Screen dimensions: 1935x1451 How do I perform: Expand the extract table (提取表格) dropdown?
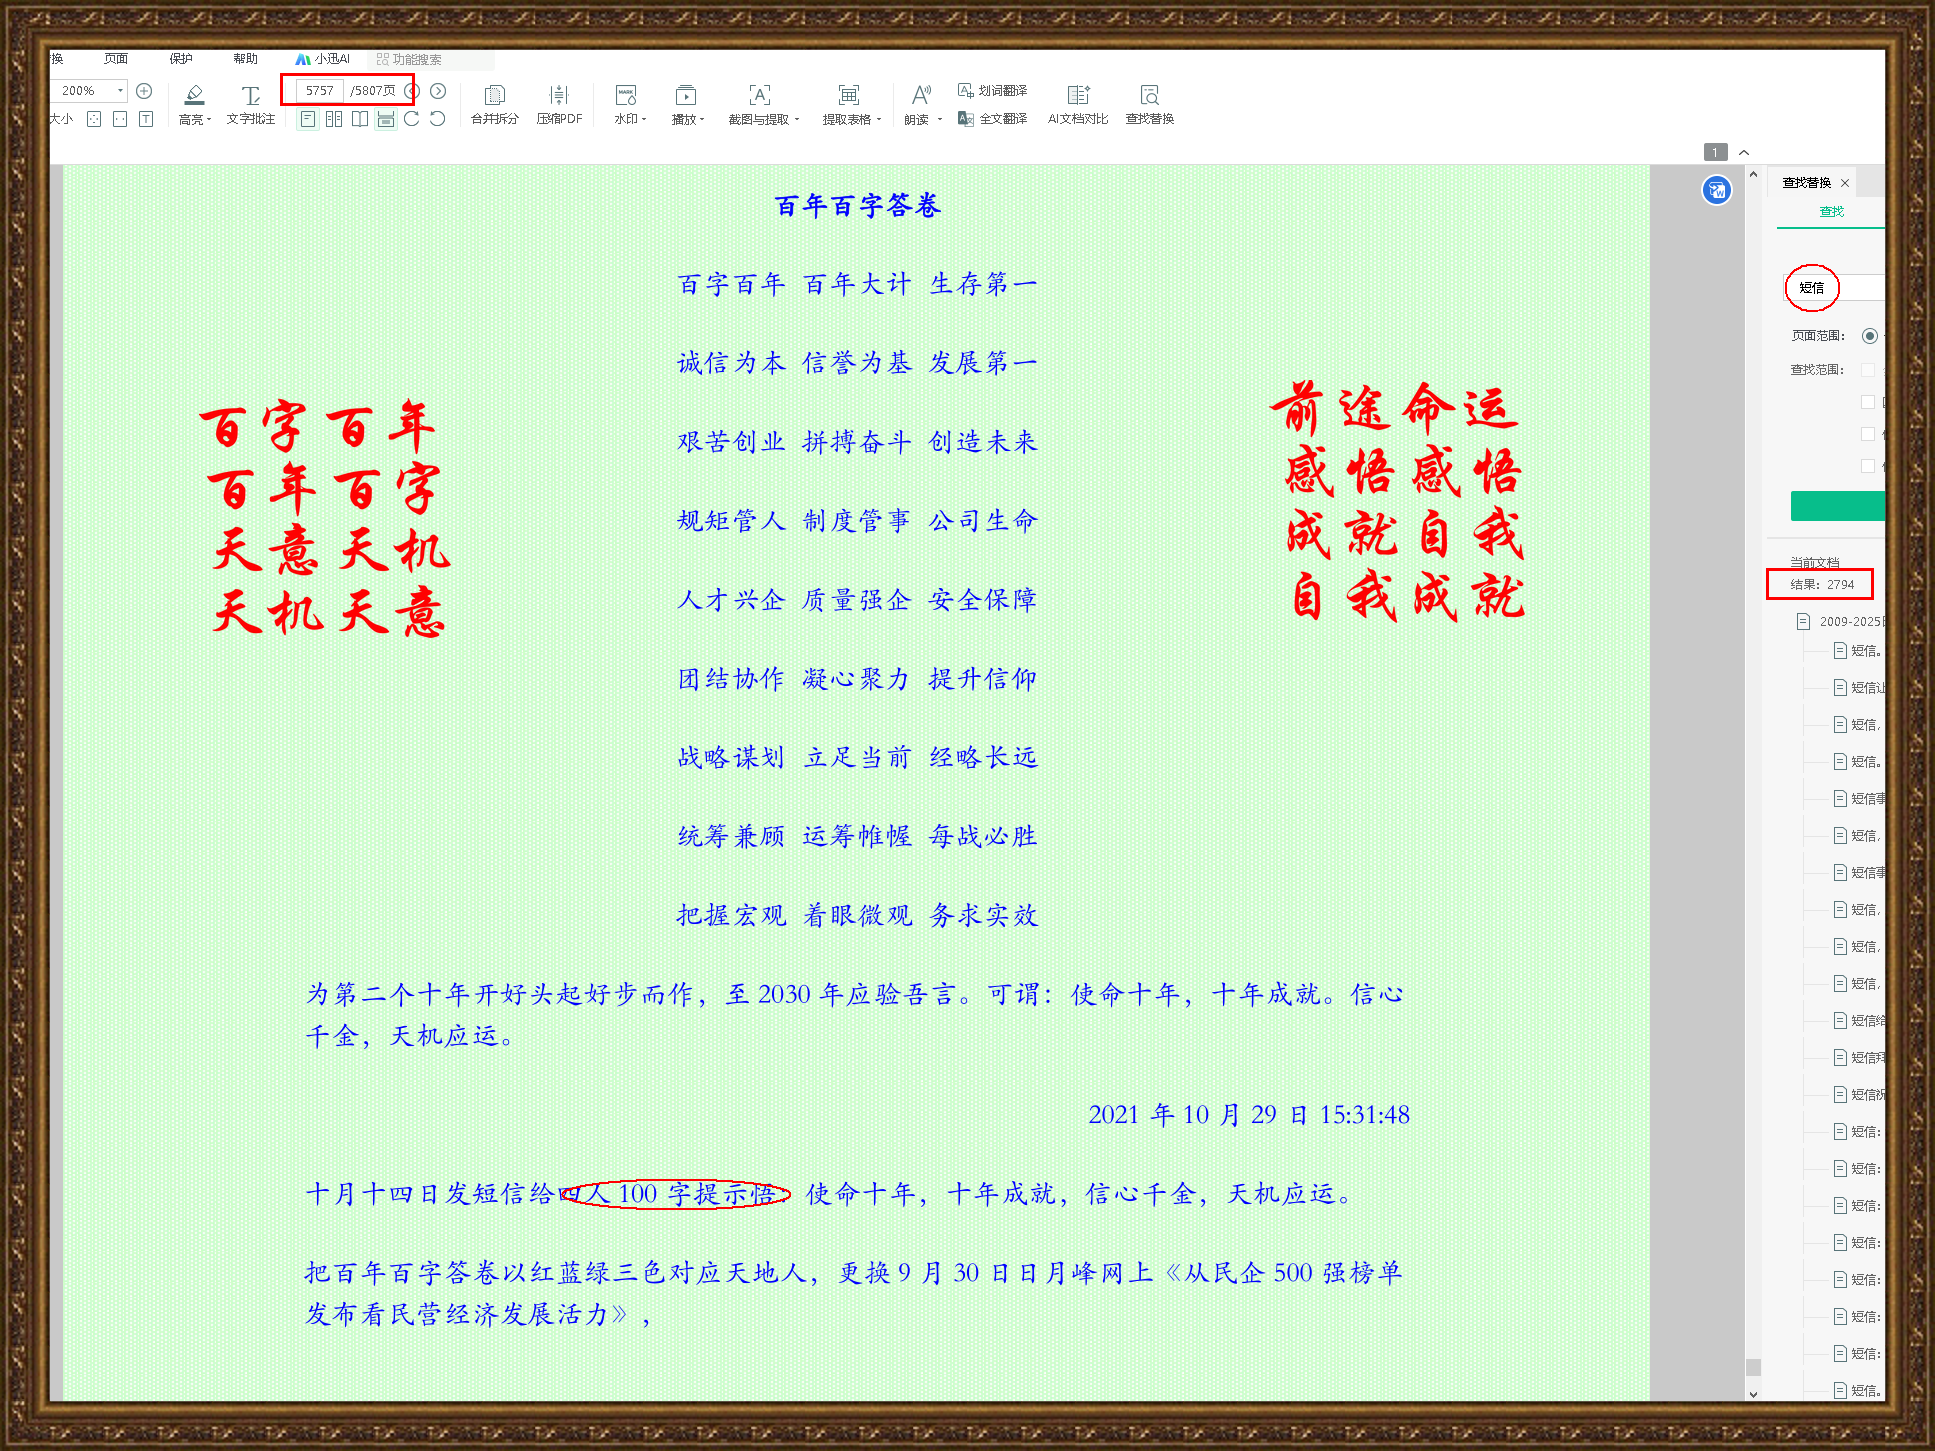[x=879, y=120]
